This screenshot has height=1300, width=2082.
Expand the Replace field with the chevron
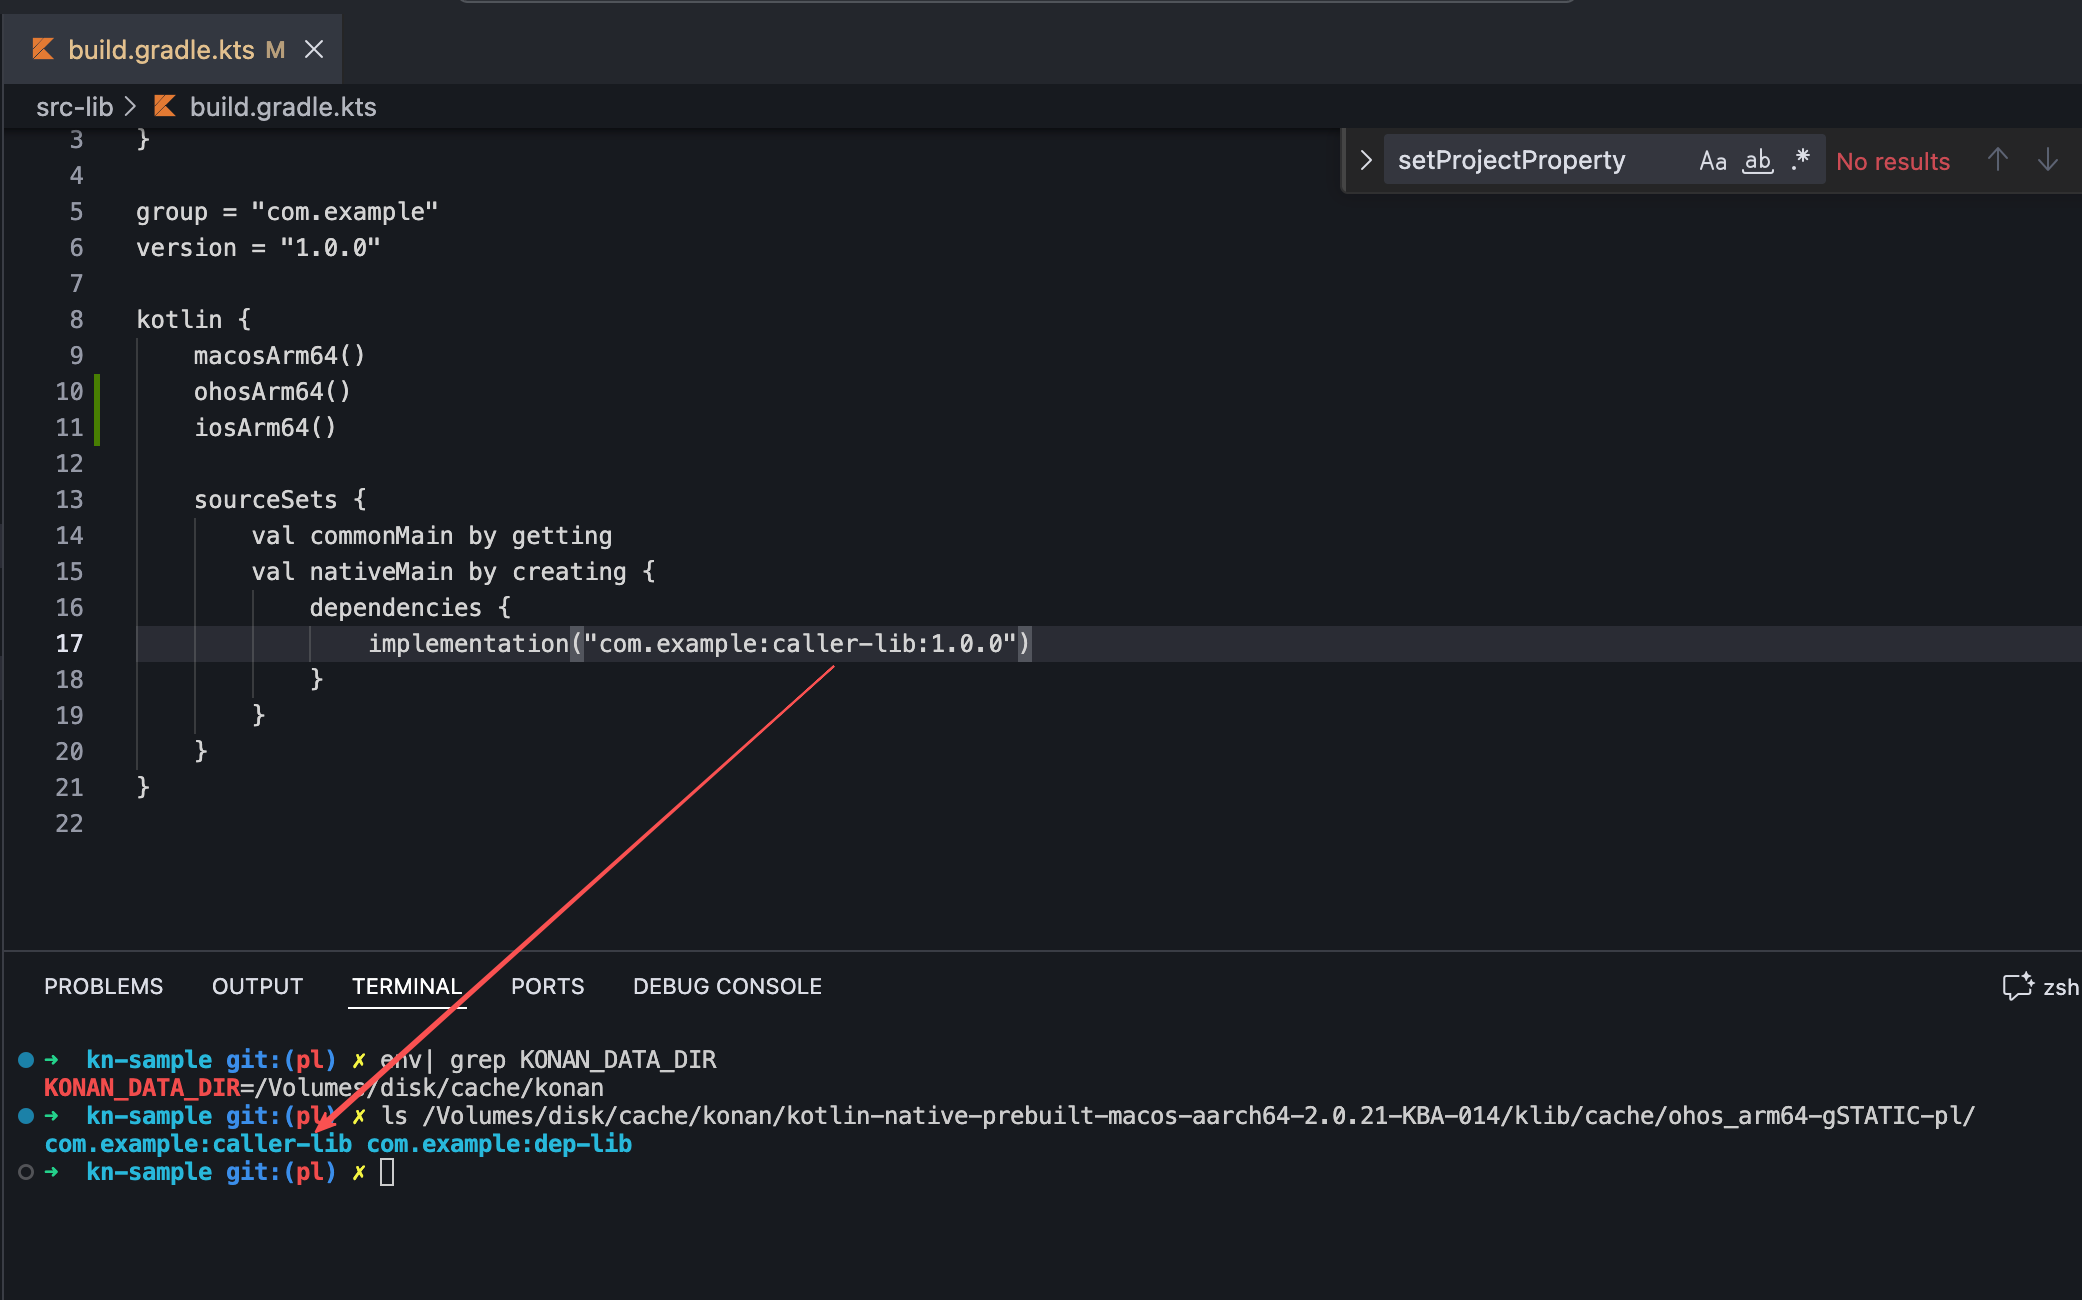[x=1366, y=160]
